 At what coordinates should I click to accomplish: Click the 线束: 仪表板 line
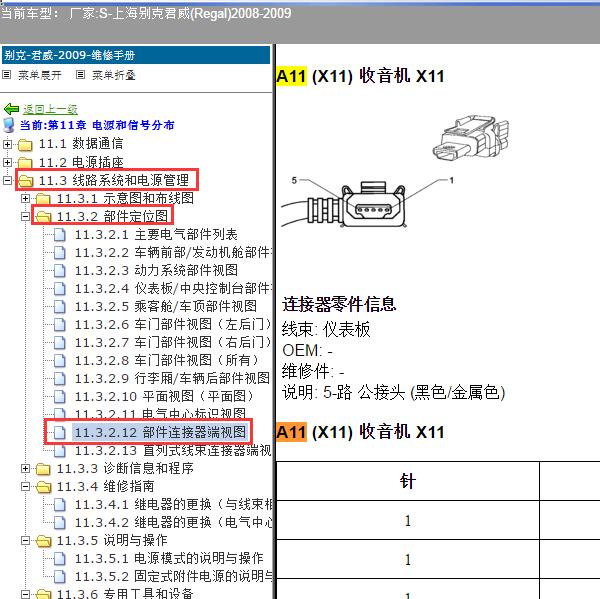[326, 329]
